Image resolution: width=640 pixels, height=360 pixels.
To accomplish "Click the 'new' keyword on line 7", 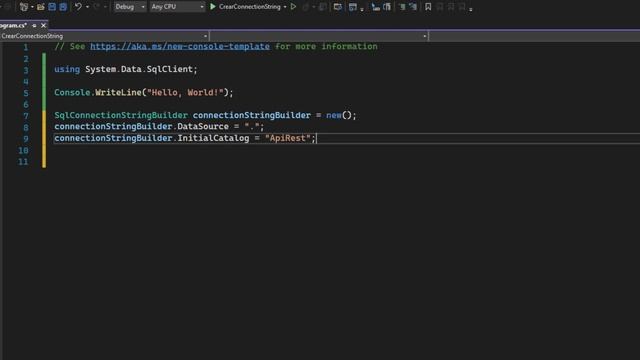I will point(334,115).
